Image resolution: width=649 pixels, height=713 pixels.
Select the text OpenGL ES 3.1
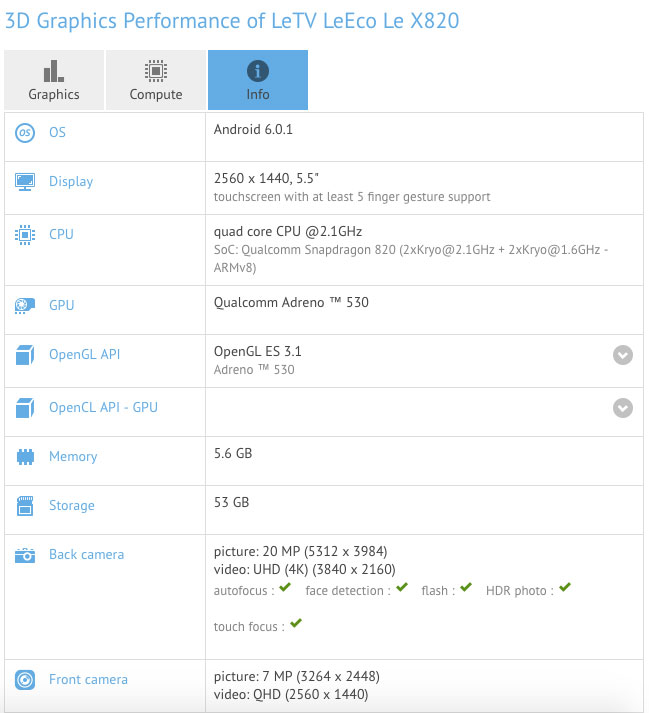[257, 351]
